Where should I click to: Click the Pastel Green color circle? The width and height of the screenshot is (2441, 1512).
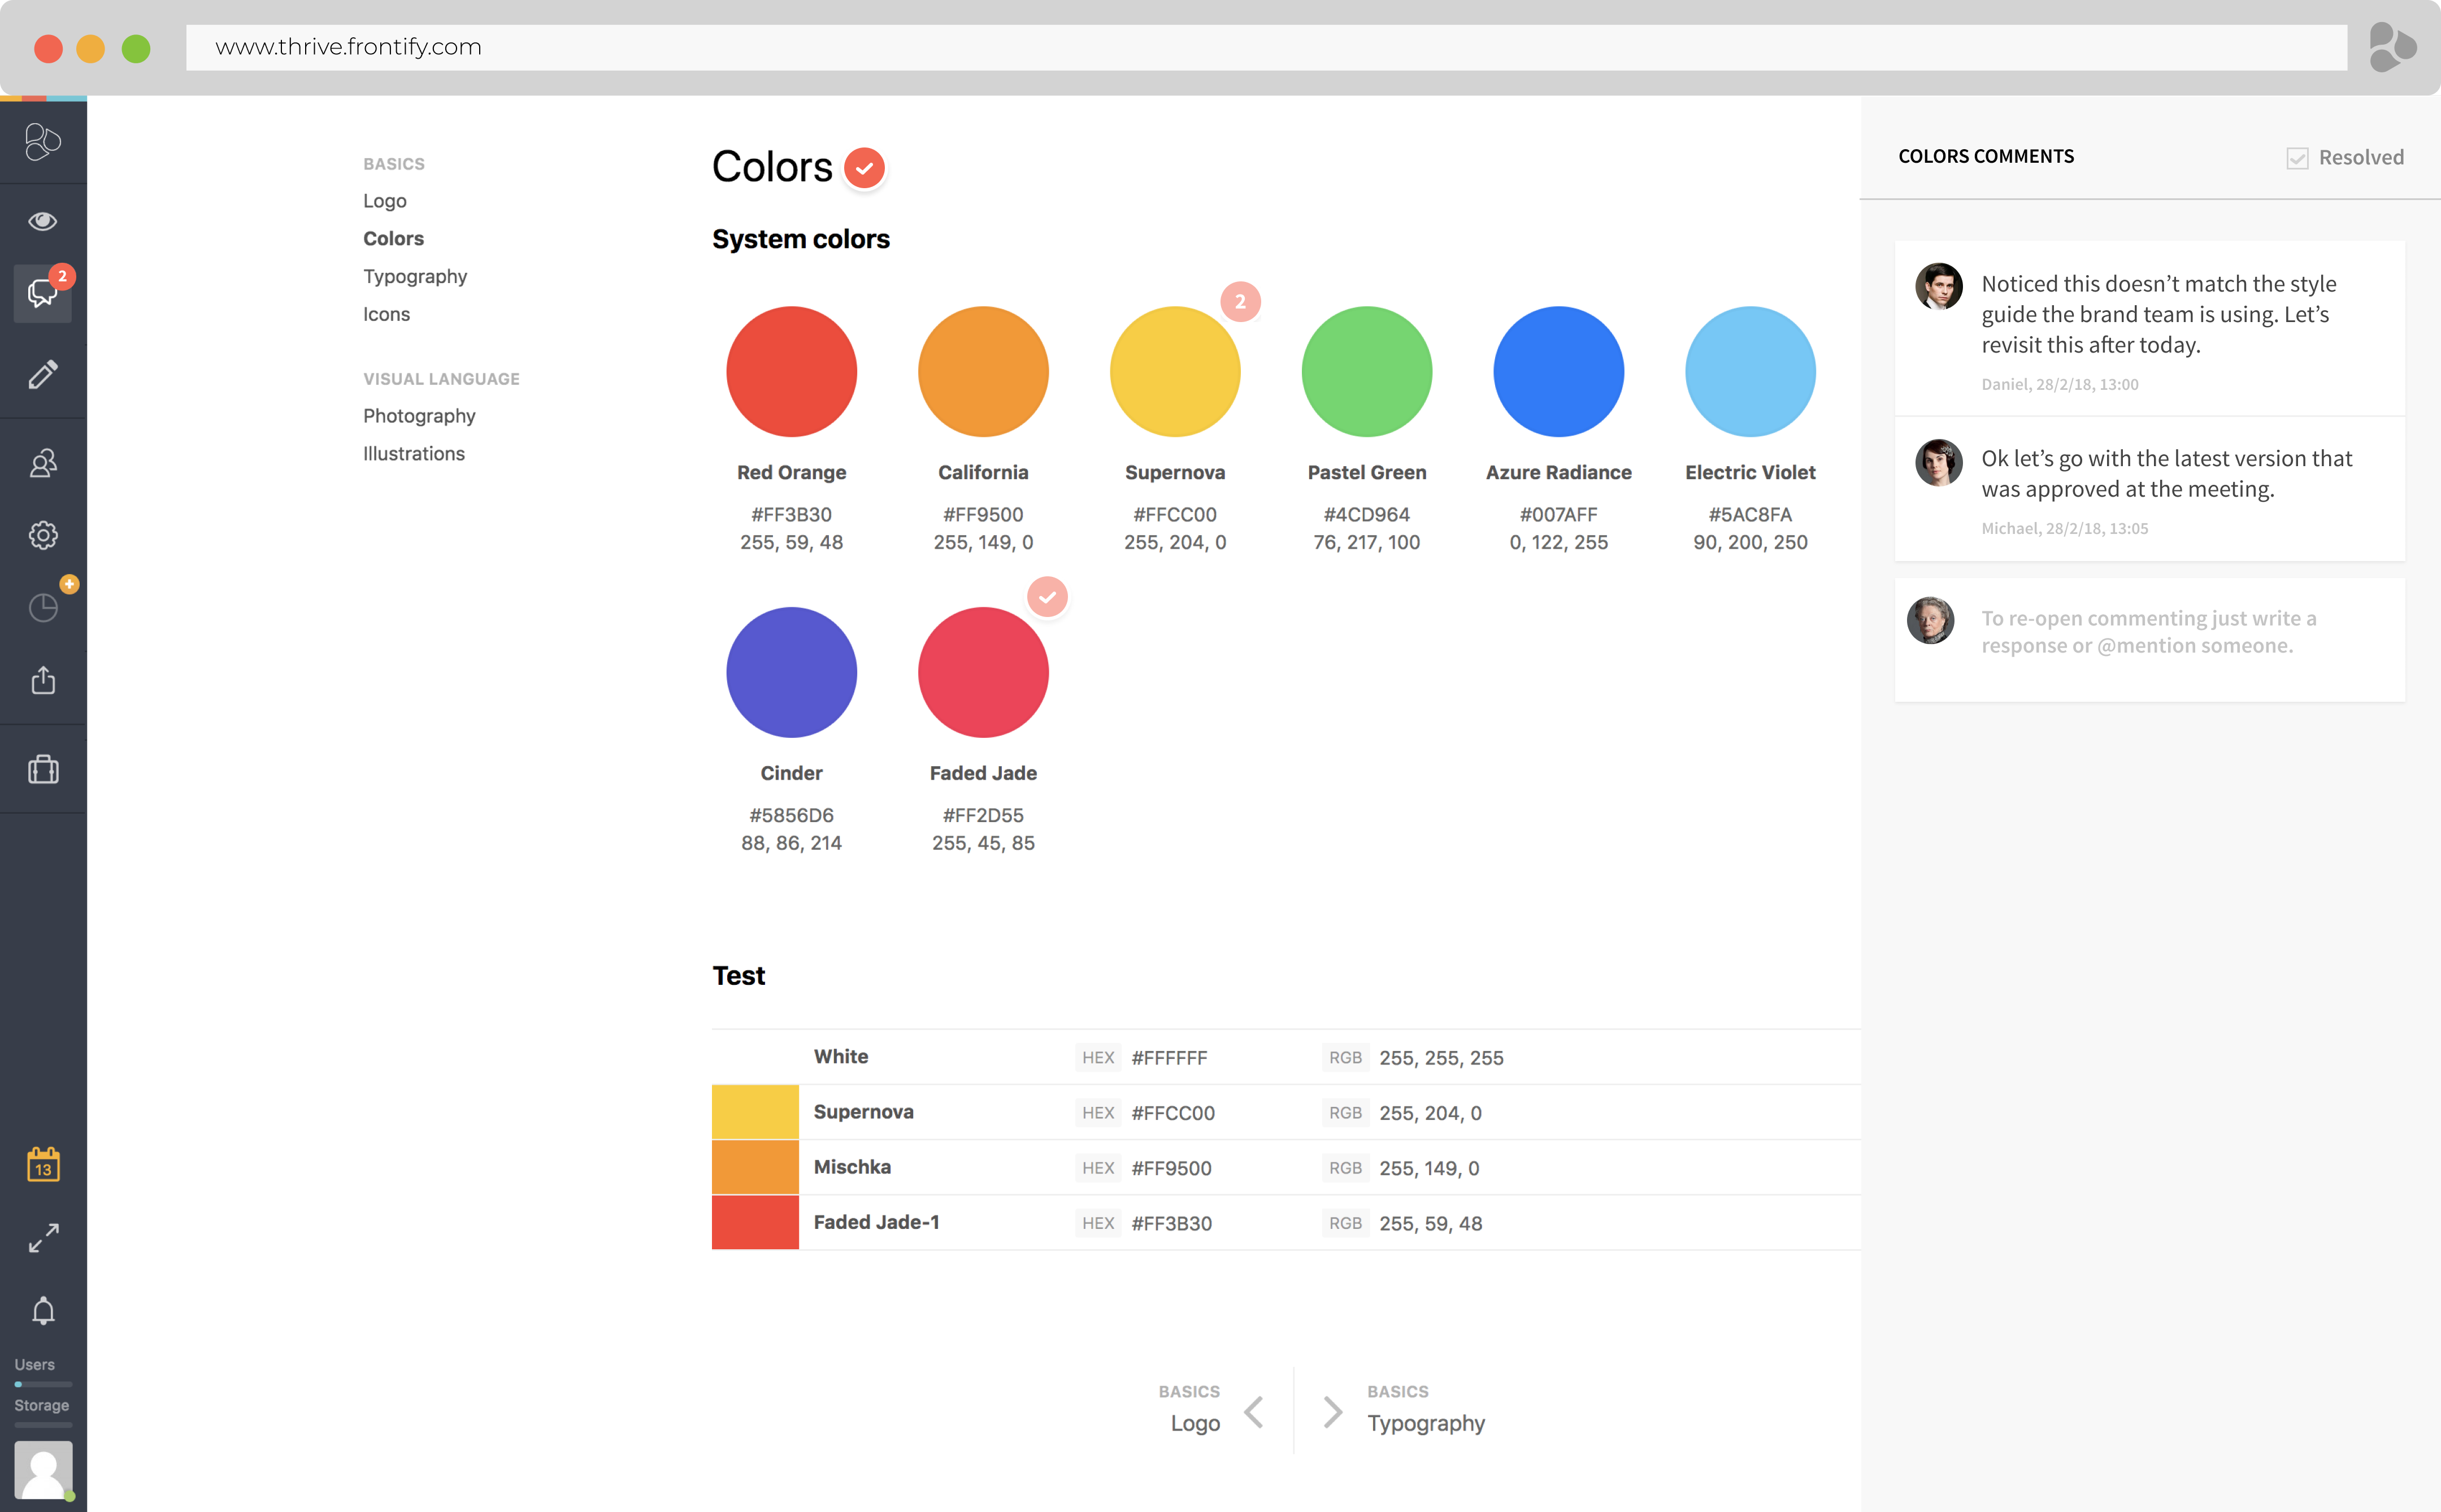pyautogui.click(x=1367, y=371)
